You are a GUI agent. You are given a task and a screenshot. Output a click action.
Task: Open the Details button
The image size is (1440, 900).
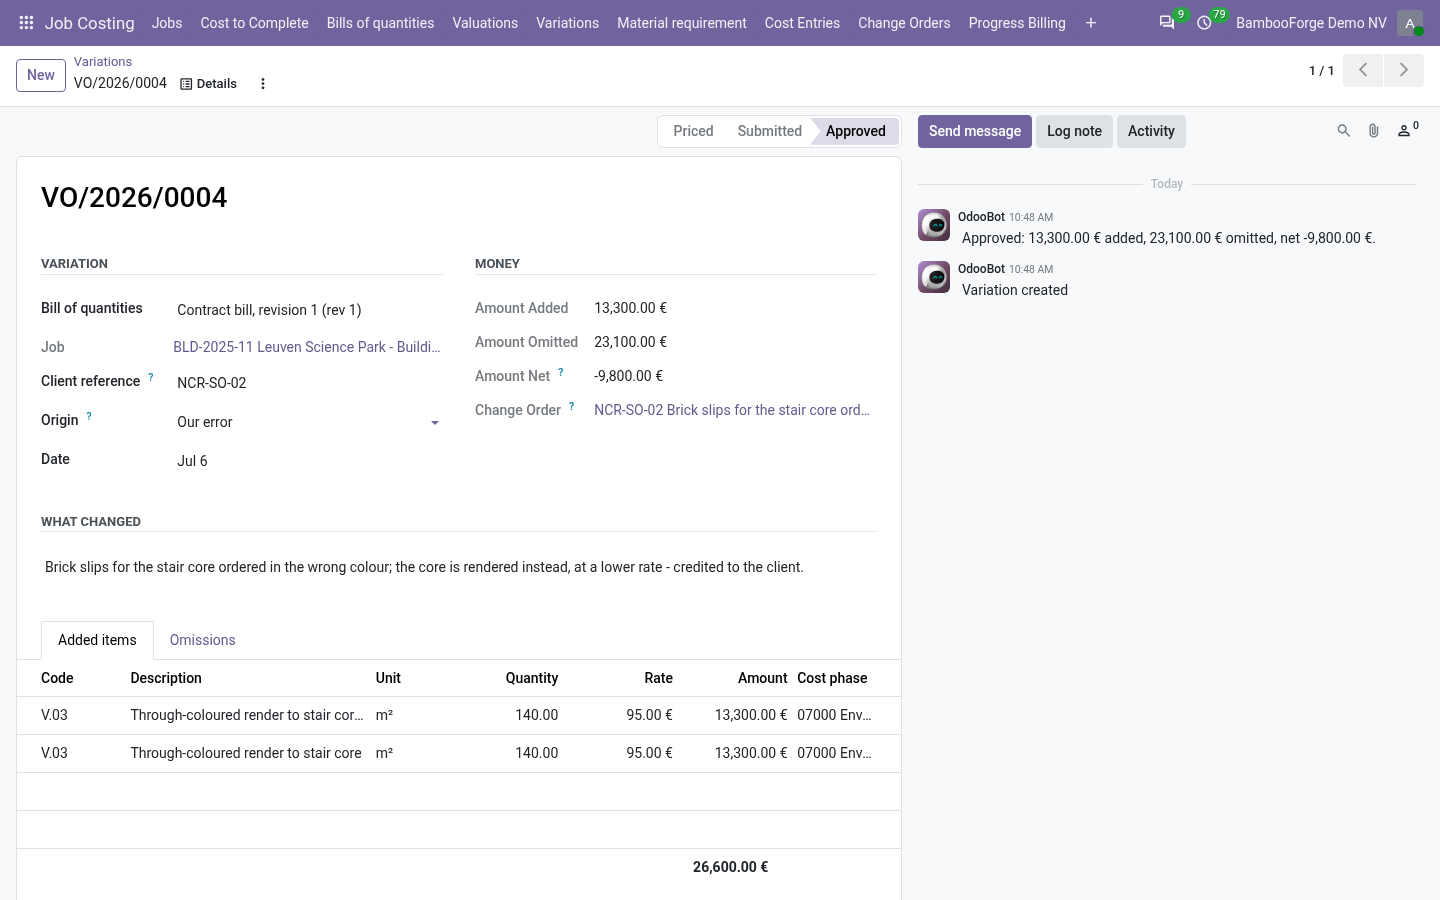[x=209, y=84]
